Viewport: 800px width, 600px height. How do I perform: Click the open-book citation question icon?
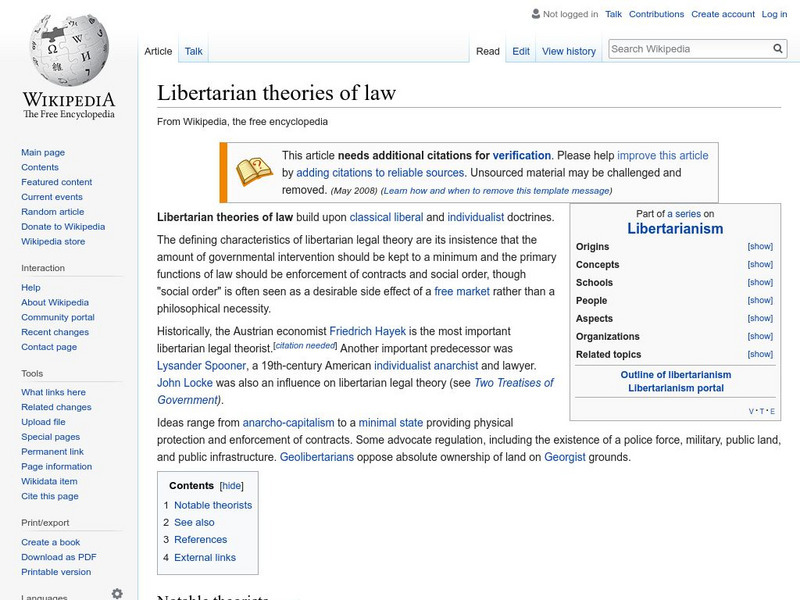click(254, 171)
